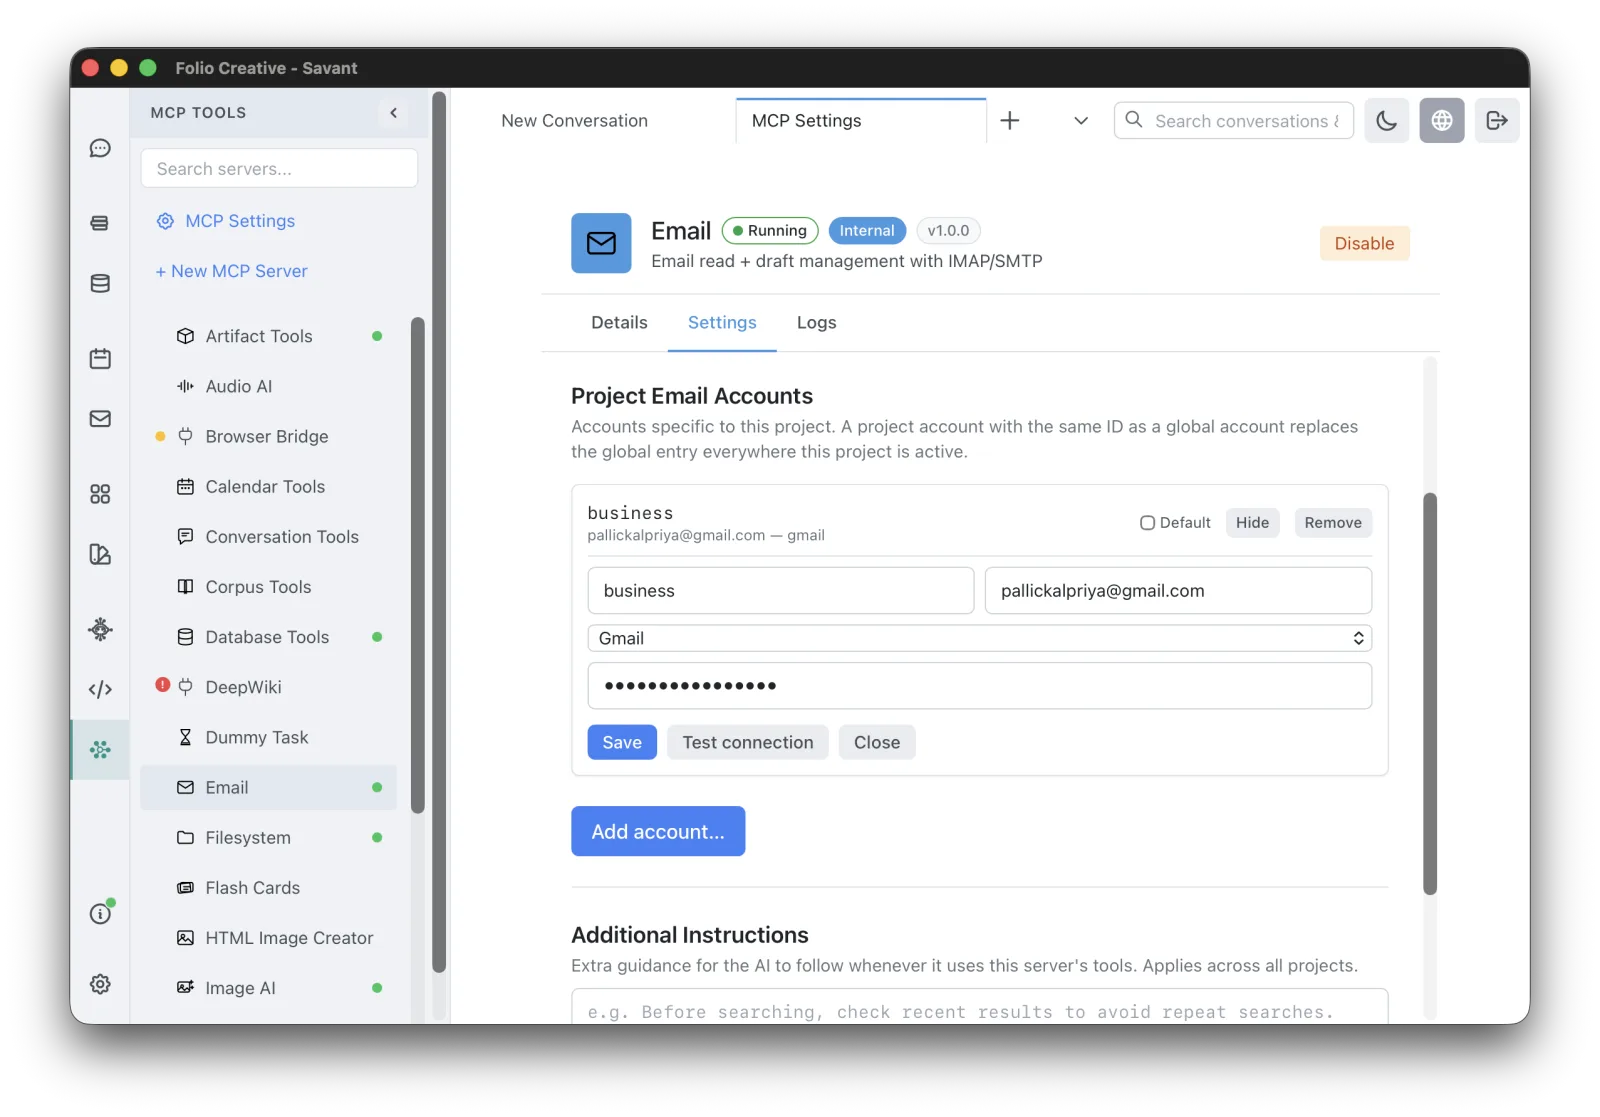
Task: Open the database cylinder icon in left rail
Action: (x=100, y=283)
